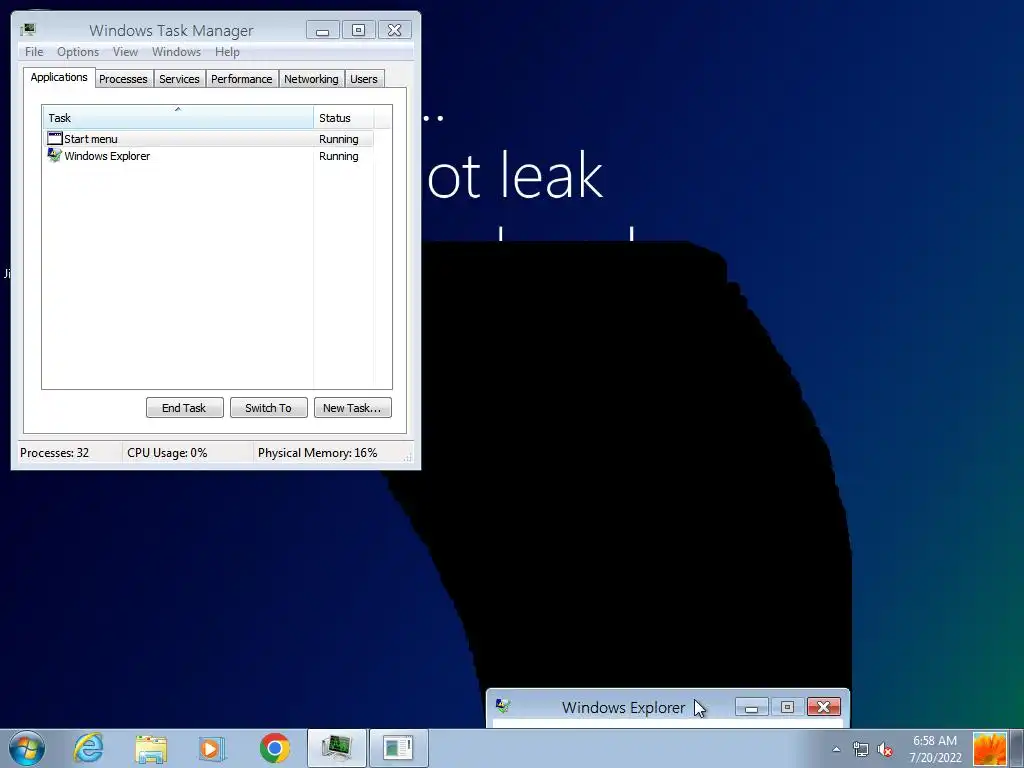Minimize the Windows Task Manager window
The height and width of the screenshot is (768, 1024).
pos(323,30)
